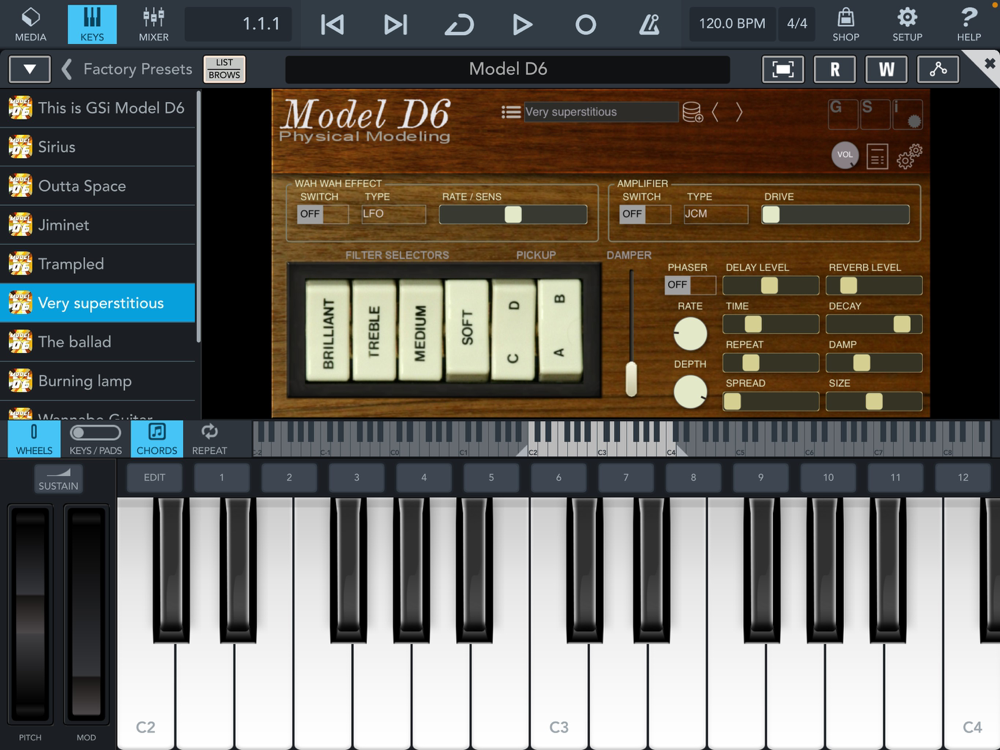Enable the REPEAT function

tap(209, 439)
